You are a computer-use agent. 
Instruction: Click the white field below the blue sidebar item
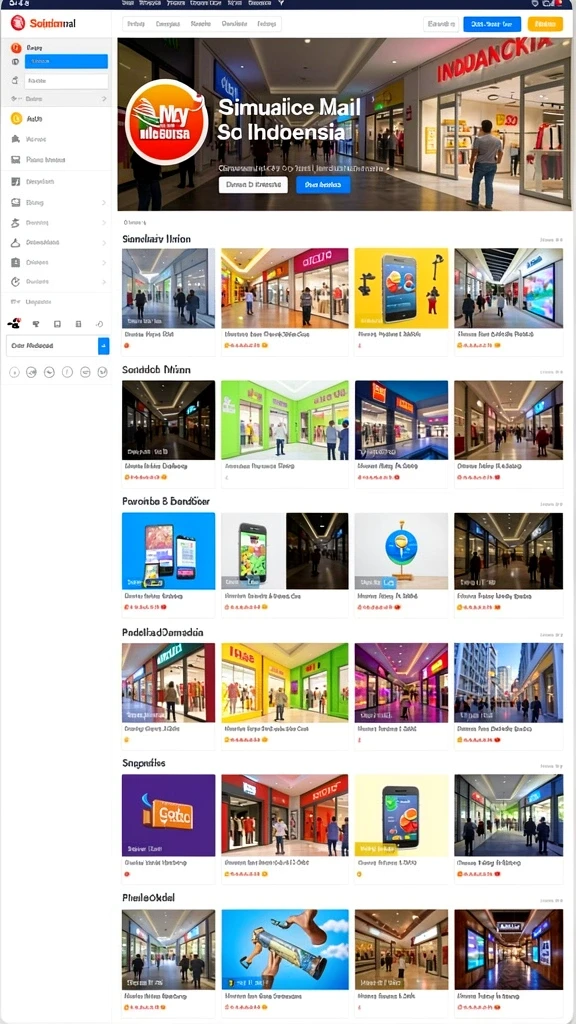tap(66, 81)
